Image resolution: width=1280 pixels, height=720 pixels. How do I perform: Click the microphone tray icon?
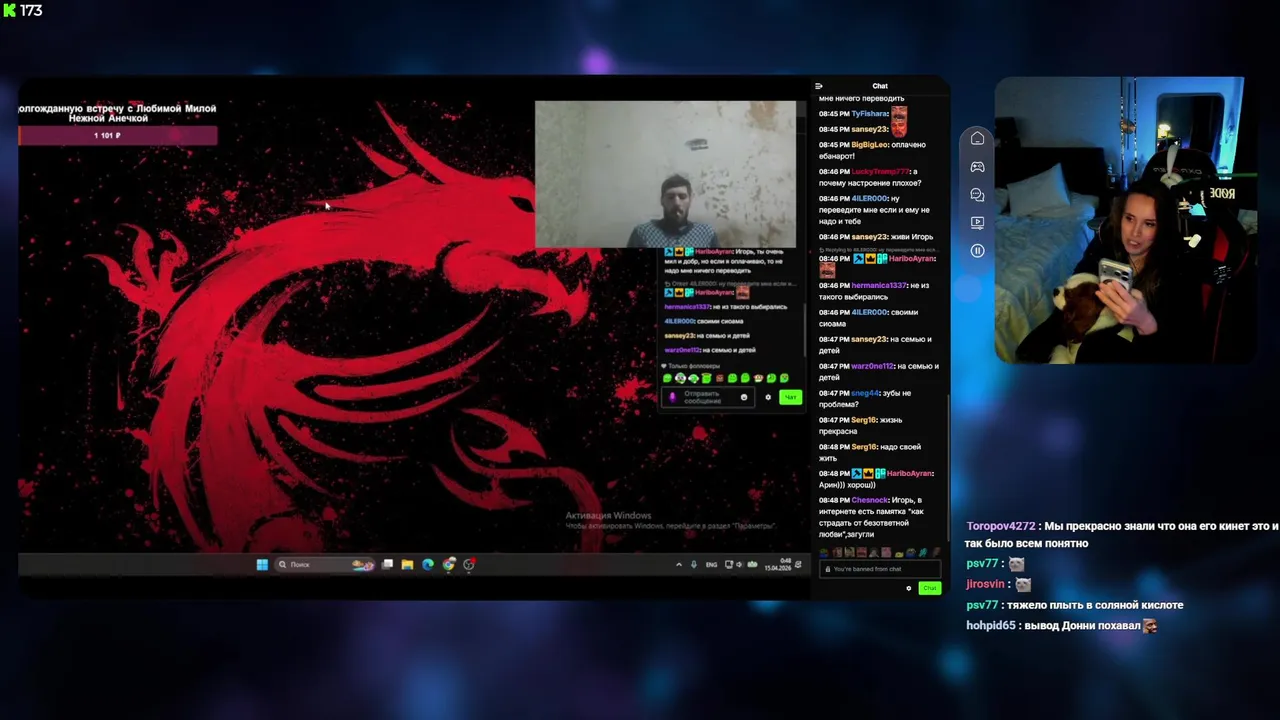tap(694, 564)
